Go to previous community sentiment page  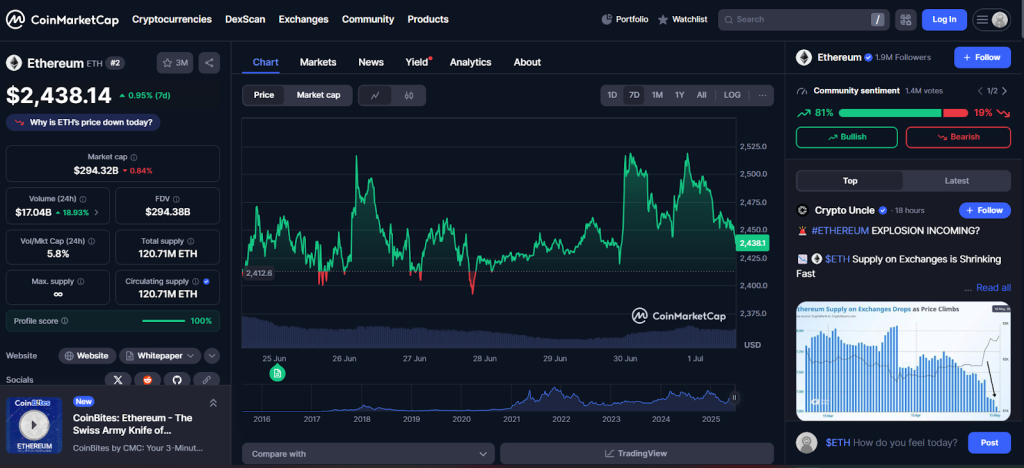pyautogui.click(x=980, y=91)
